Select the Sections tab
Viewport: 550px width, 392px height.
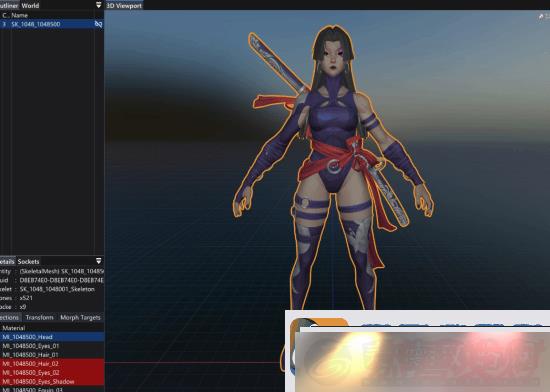pyautogui.click(x=10, y=317)
